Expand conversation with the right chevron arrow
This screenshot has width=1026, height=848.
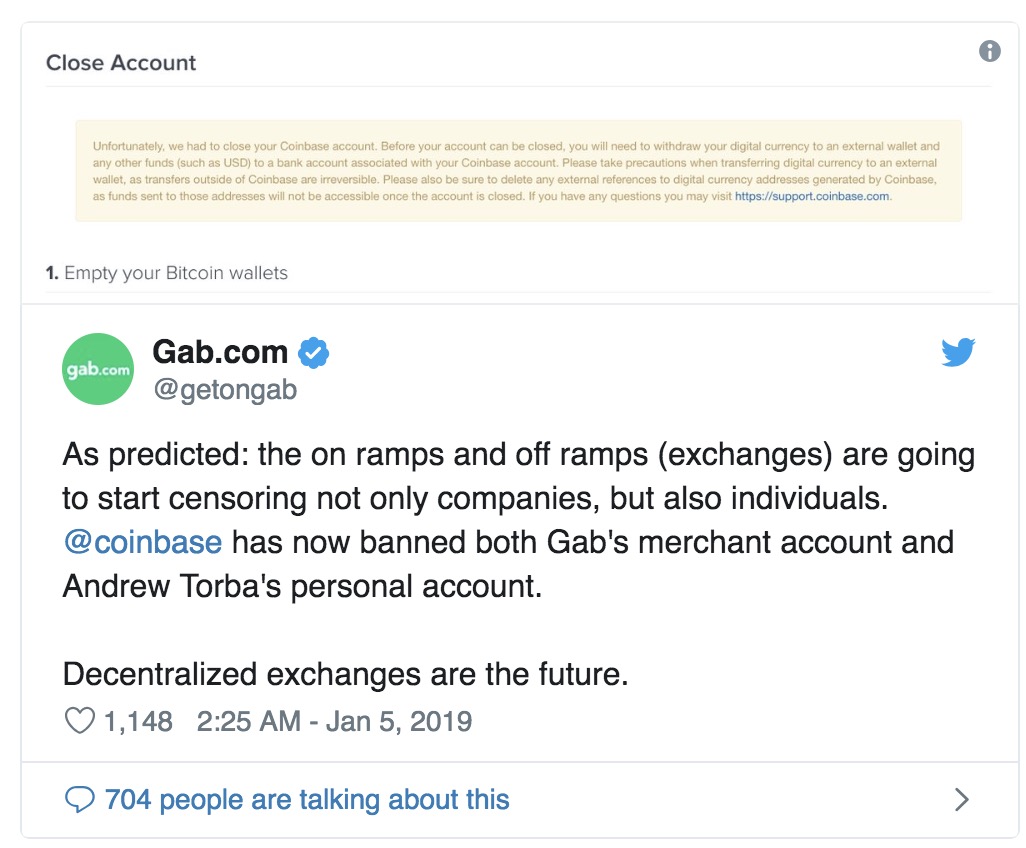[x=961, y=800]
